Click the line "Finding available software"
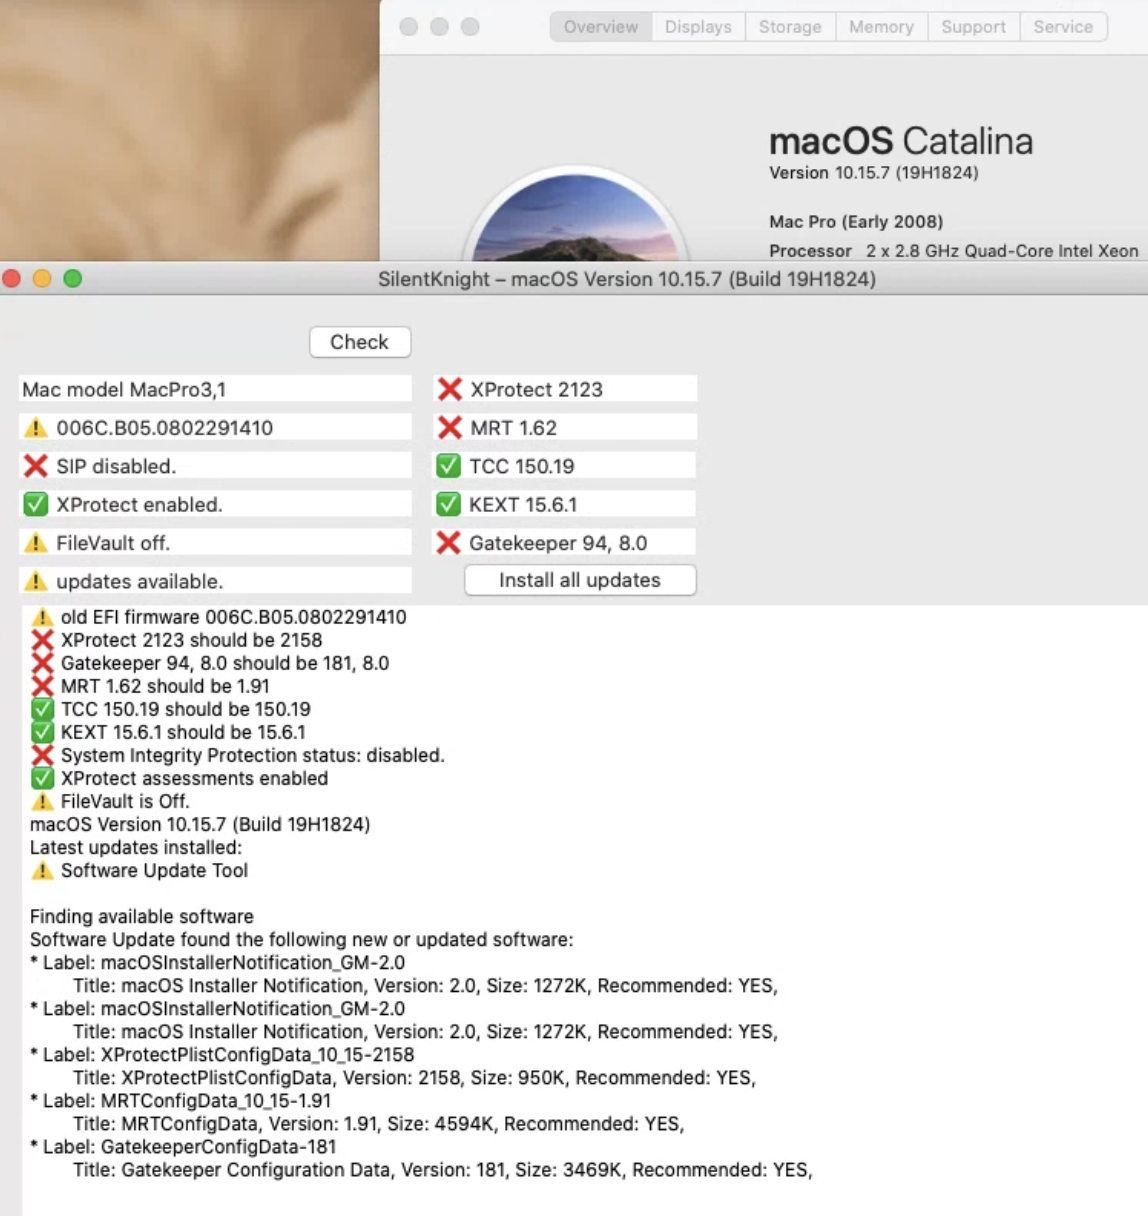 point(142,916)
